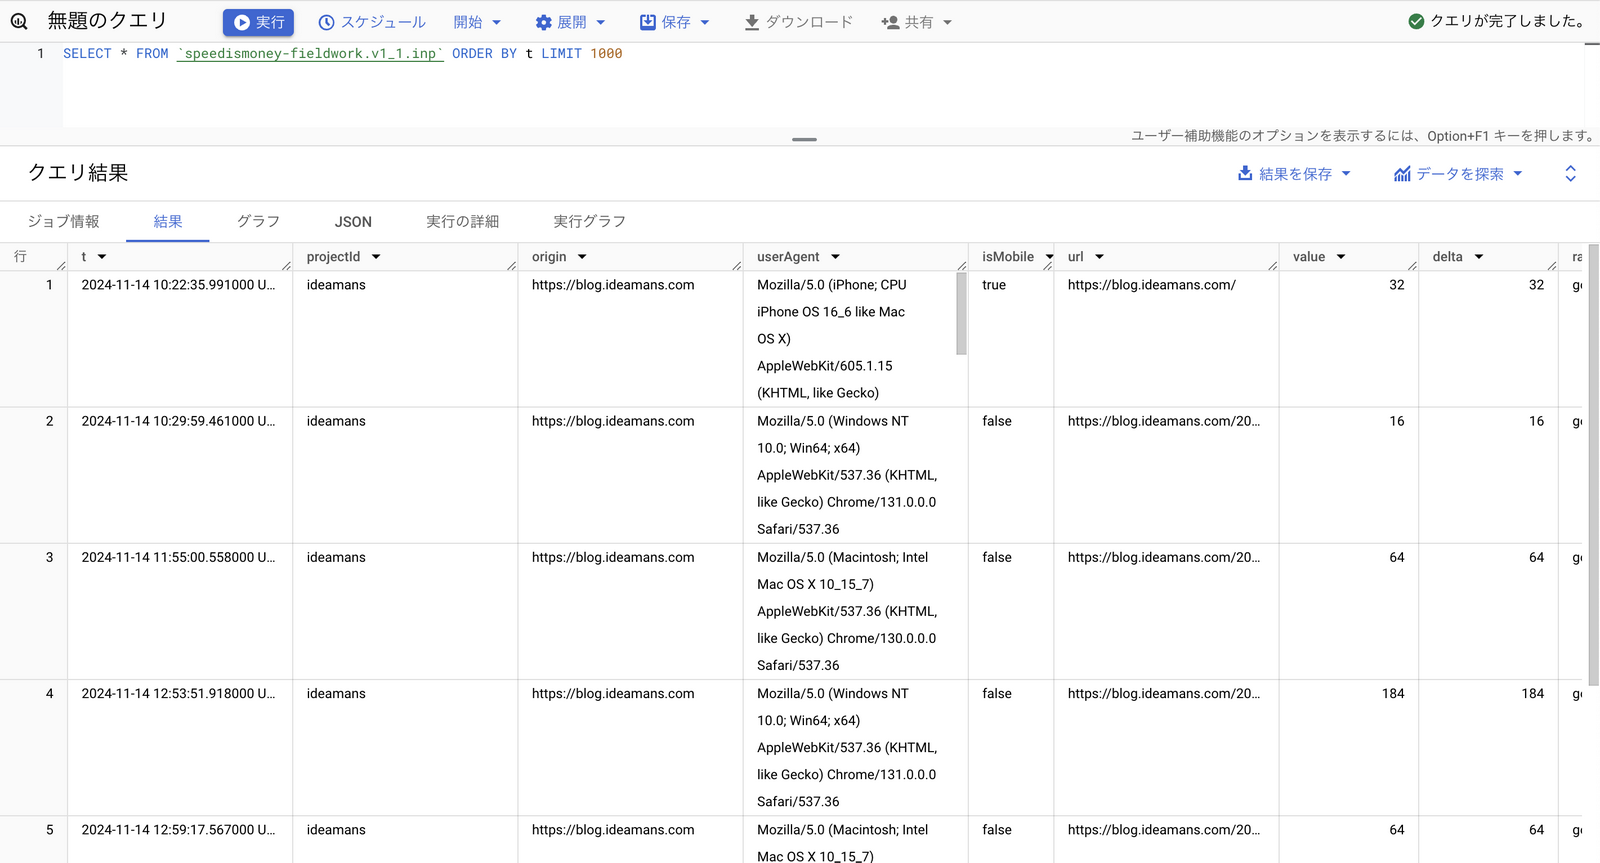Open the userAgent column menu arrow
Screen dimensions: 1600x863
836,257
